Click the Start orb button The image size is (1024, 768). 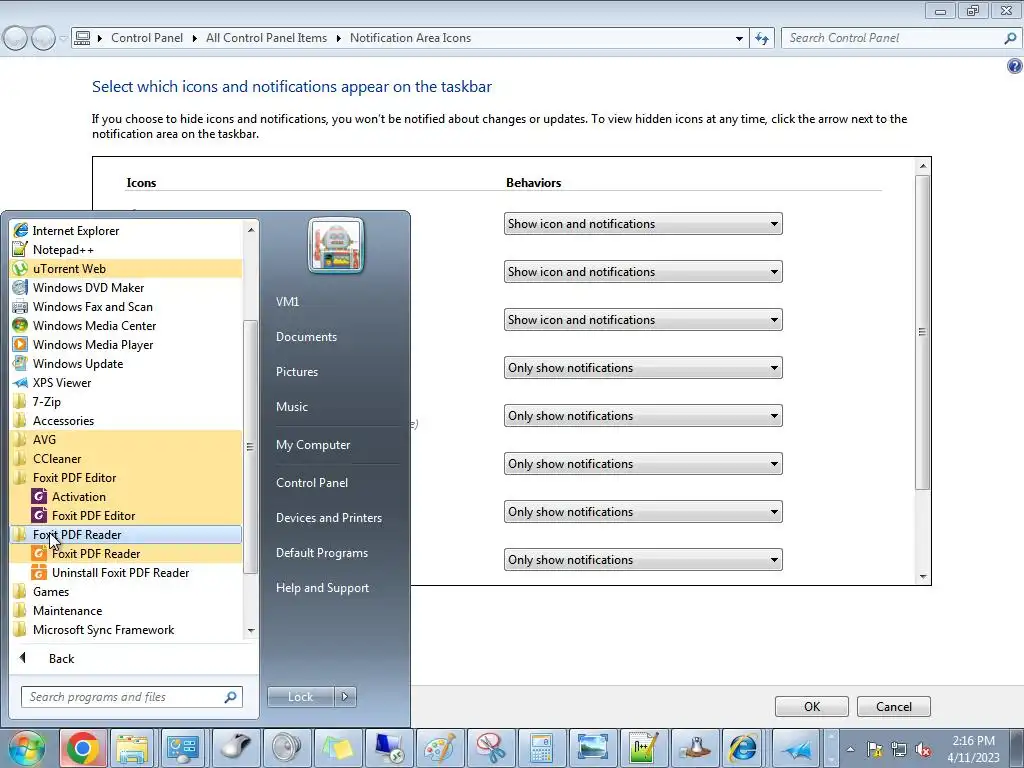26,748
